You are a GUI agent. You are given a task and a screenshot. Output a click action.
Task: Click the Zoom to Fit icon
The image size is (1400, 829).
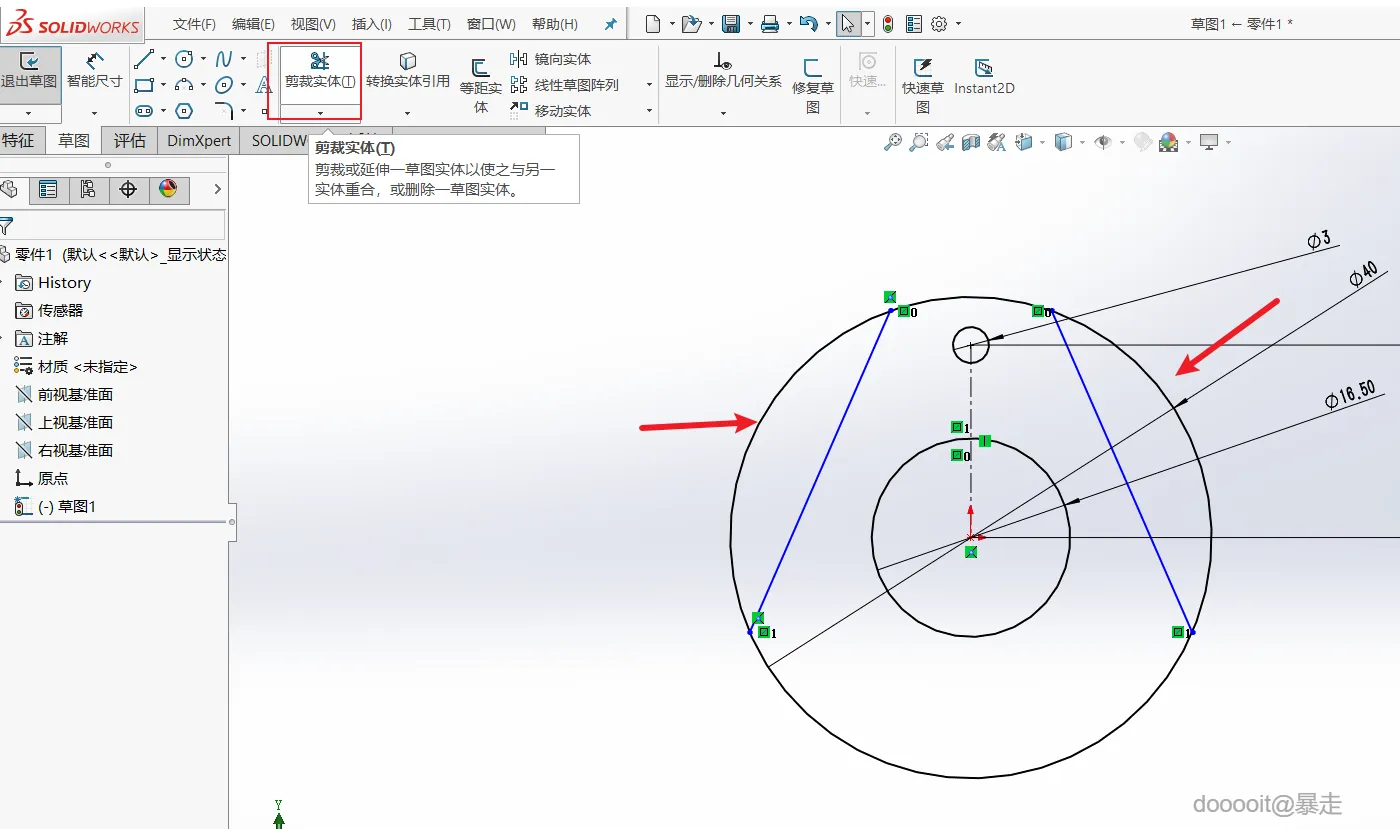[x=893, y=143]
